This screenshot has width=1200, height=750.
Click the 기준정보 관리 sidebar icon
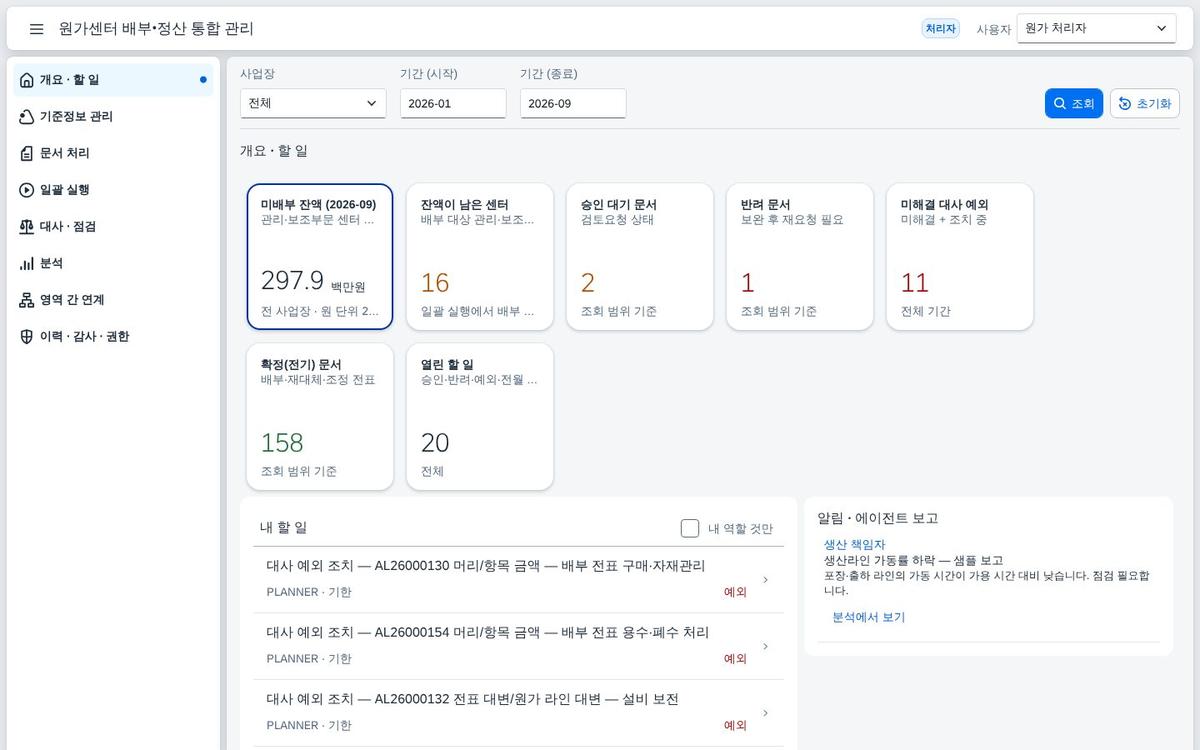coord(26,117)
